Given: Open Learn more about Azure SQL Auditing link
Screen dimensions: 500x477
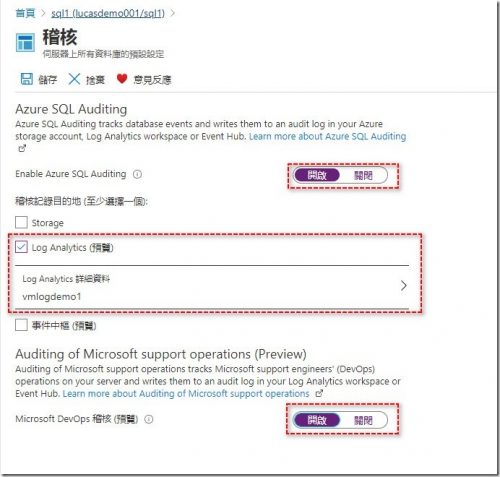Looking at the screenshot, I should (x=328, y=136).
